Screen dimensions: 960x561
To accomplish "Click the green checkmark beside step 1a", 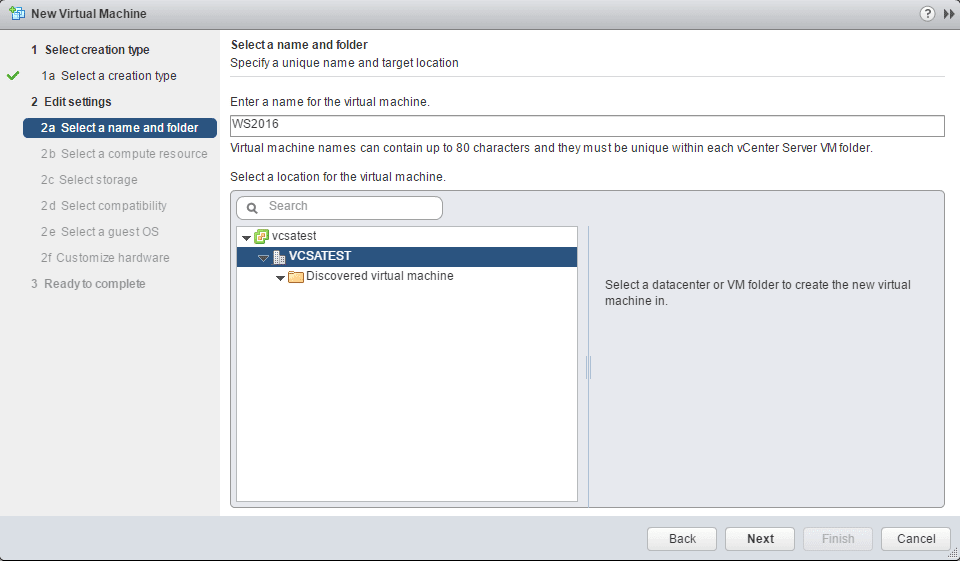I will 13,76.
